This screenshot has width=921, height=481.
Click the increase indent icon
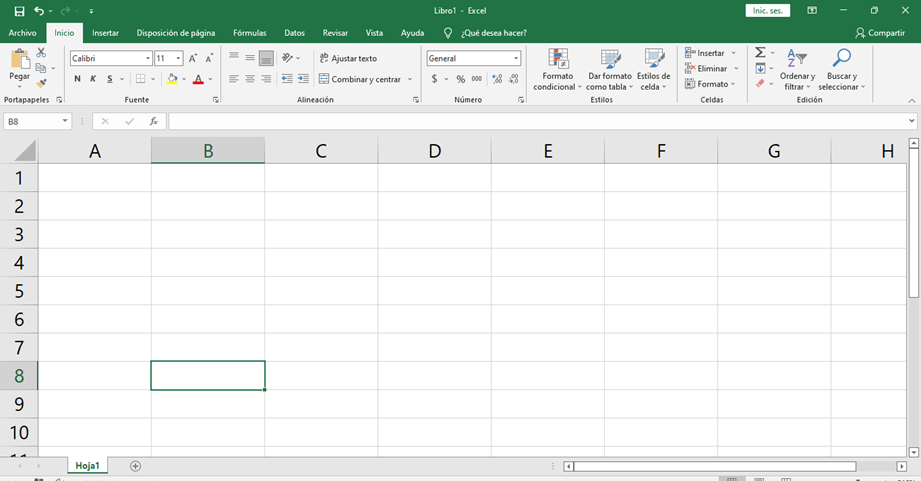(302, 79)
